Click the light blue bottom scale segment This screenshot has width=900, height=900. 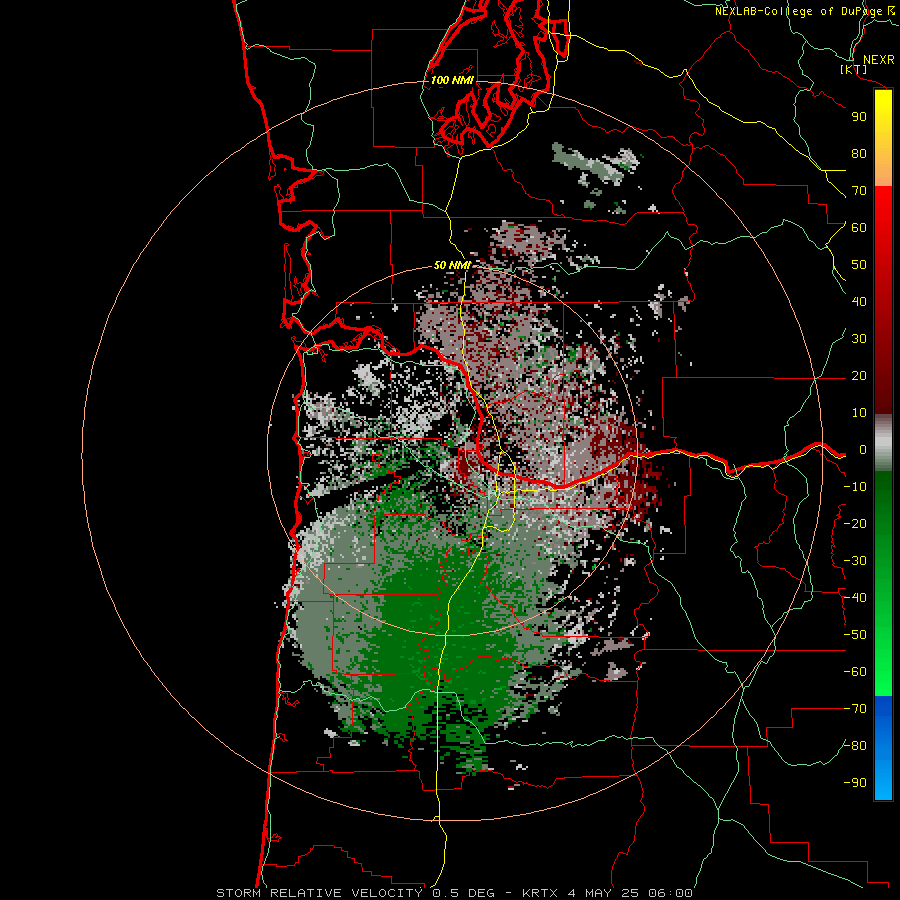tap(883, 781)
